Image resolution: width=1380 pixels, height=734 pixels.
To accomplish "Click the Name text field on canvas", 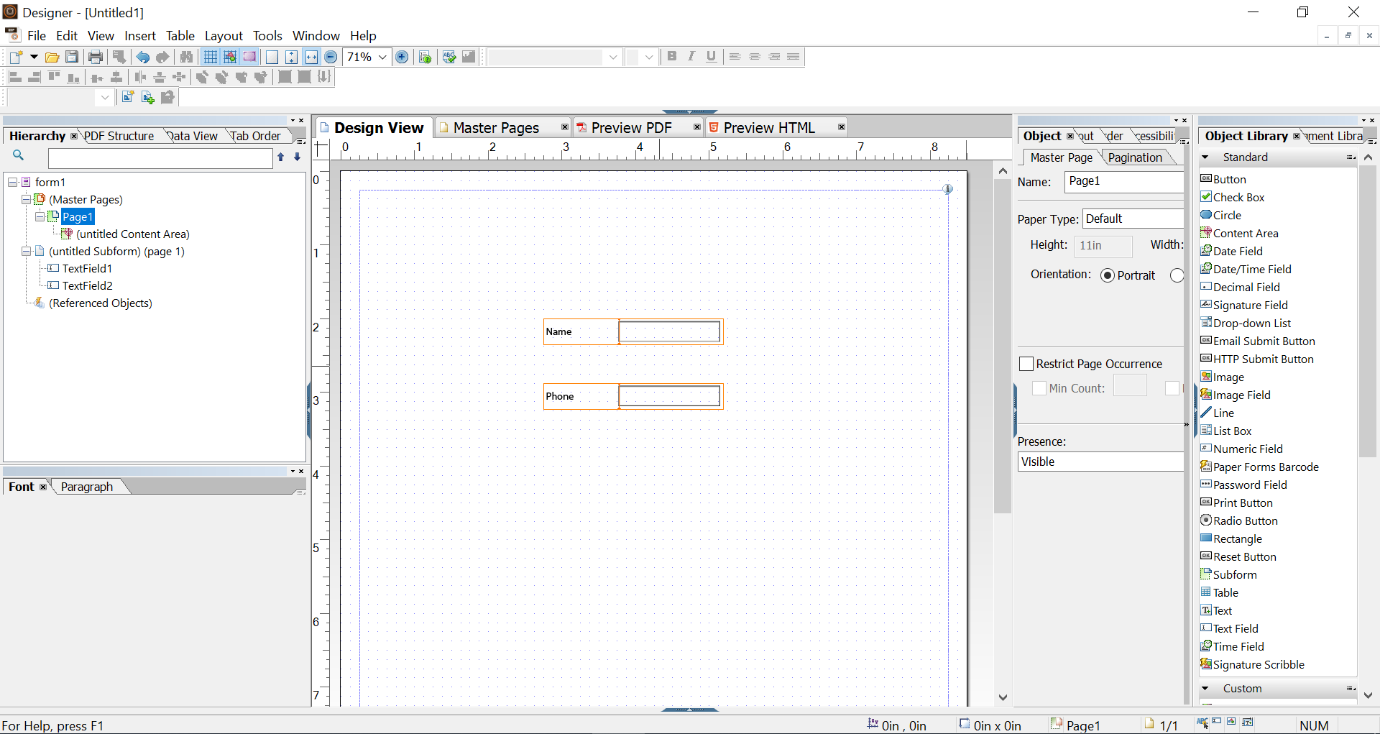I will click(x=633, y=332).
